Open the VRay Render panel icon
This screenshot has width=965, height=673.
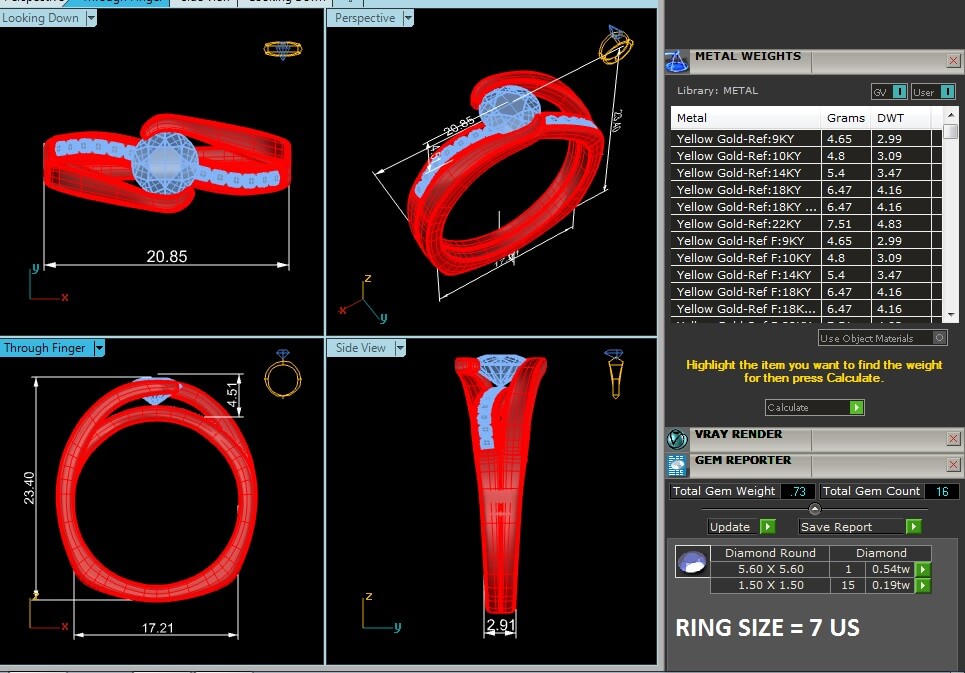point(677,439)
